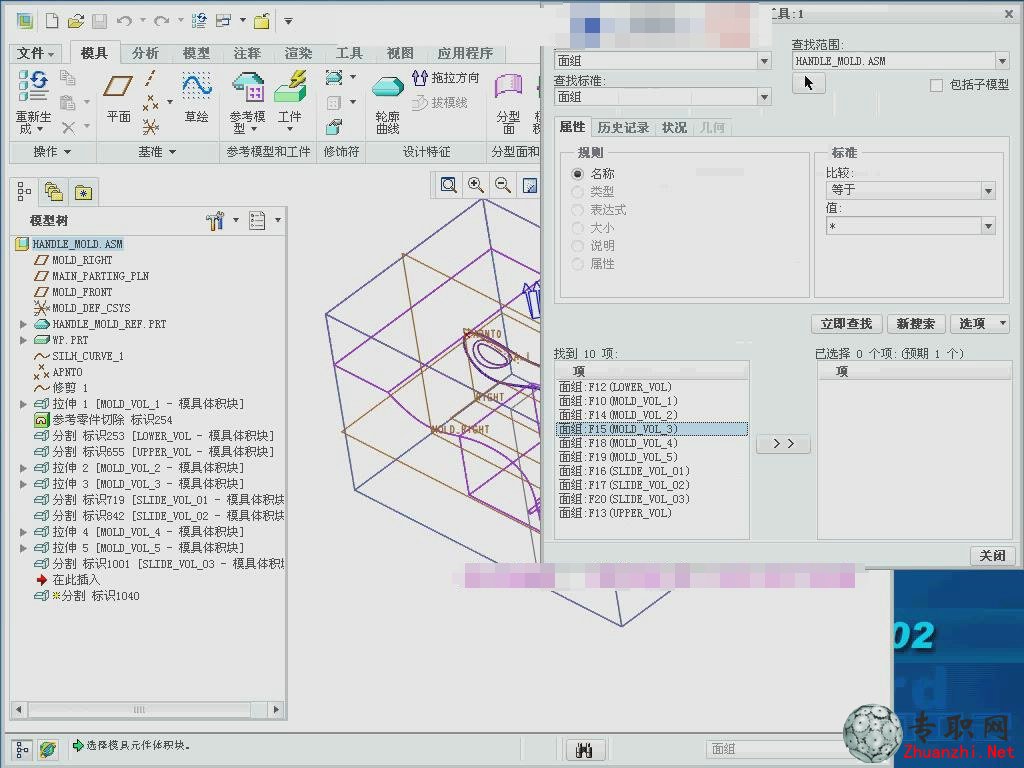Open the 比较 等于 dropdown

pyautogui.click(x=988, y=191)
